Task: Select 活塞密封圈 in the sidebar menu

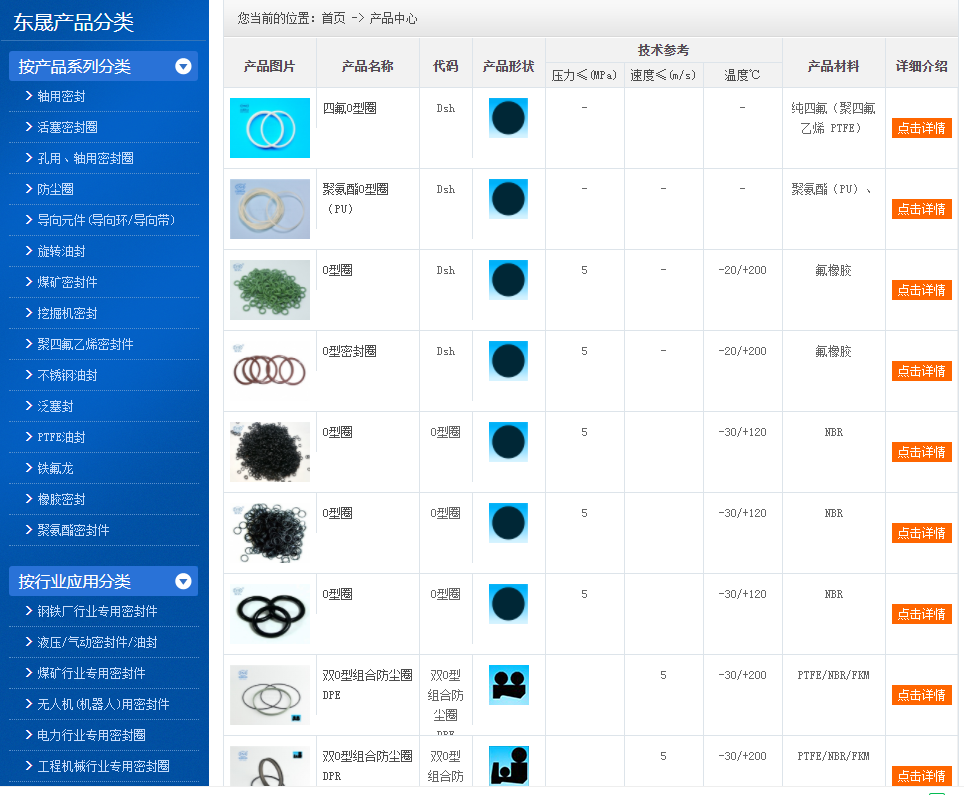Action: (70, 126)
